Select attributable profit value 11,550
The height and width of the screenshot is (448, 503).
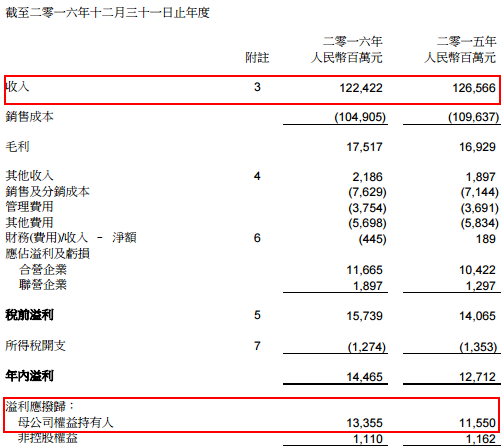tap(477, 423)
